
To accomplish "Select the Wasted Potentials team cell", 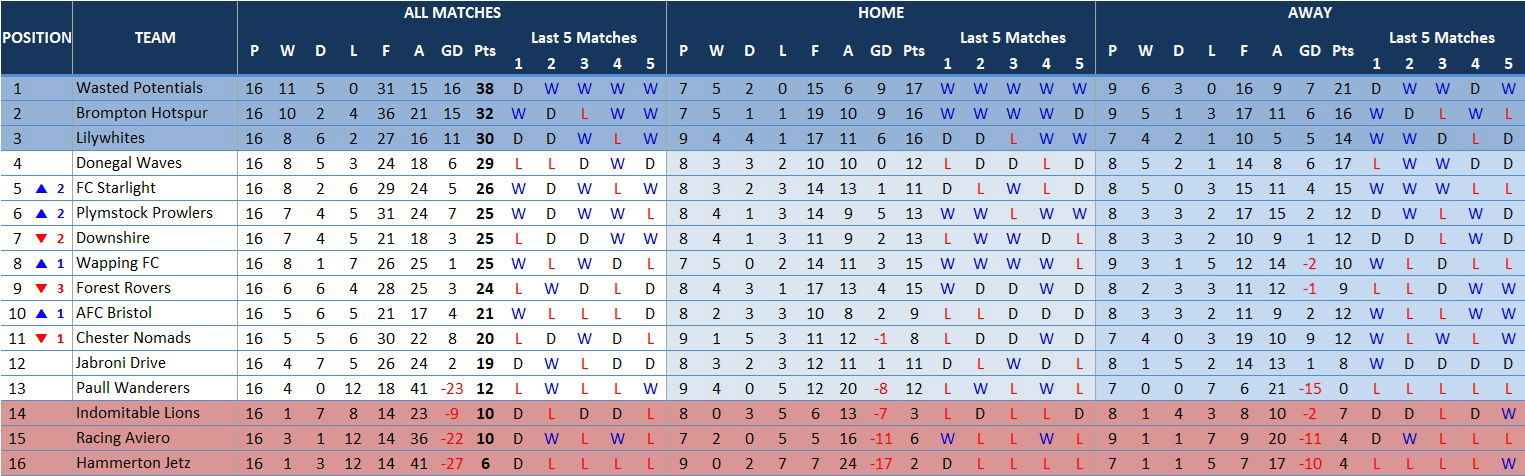I will 139,88.
